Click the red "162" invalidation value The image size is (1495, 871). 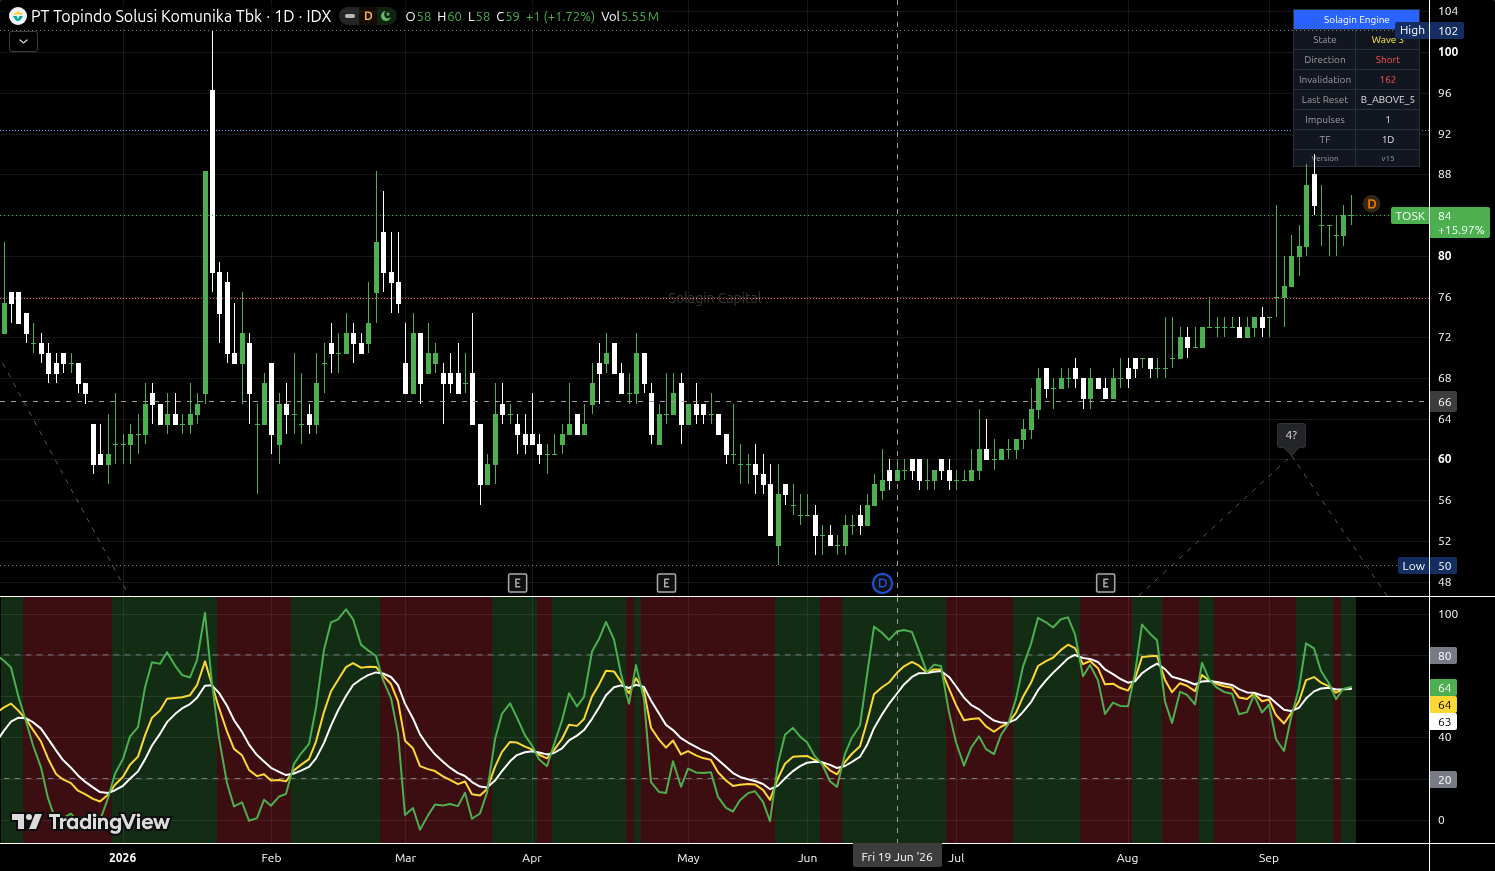pos(1388,80)
